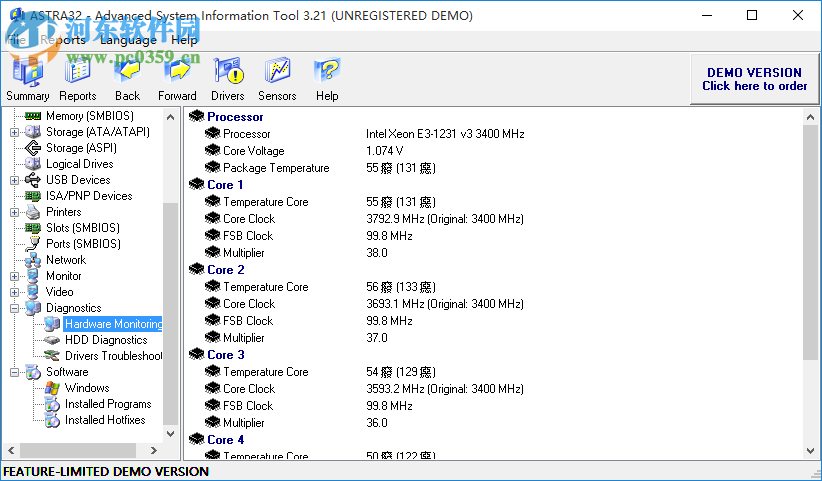
Task: Click DEMO VERSION order button
Action: (x=754, y=79)
